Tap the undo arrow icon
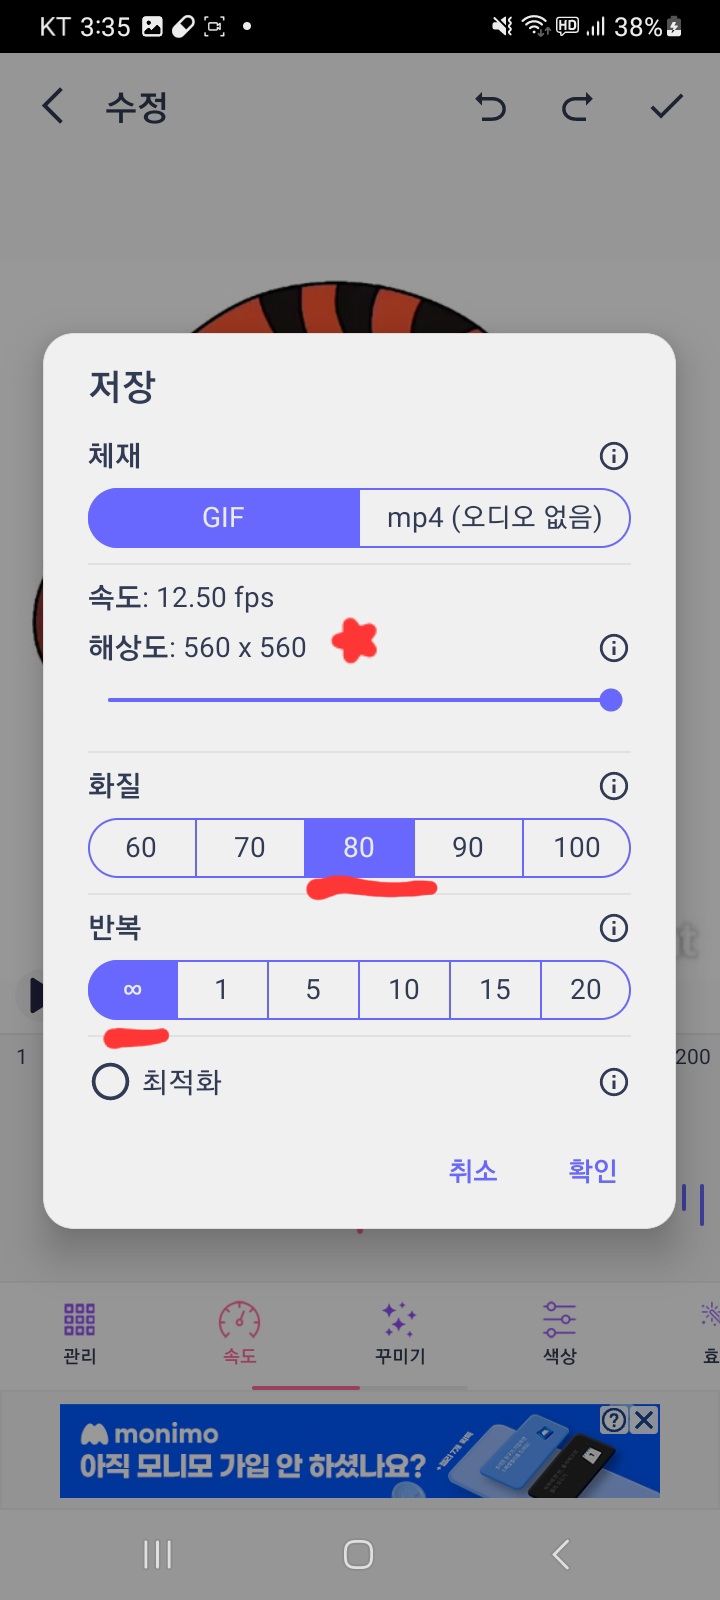This screenshot has width=720, height=1600. [490, 106]
